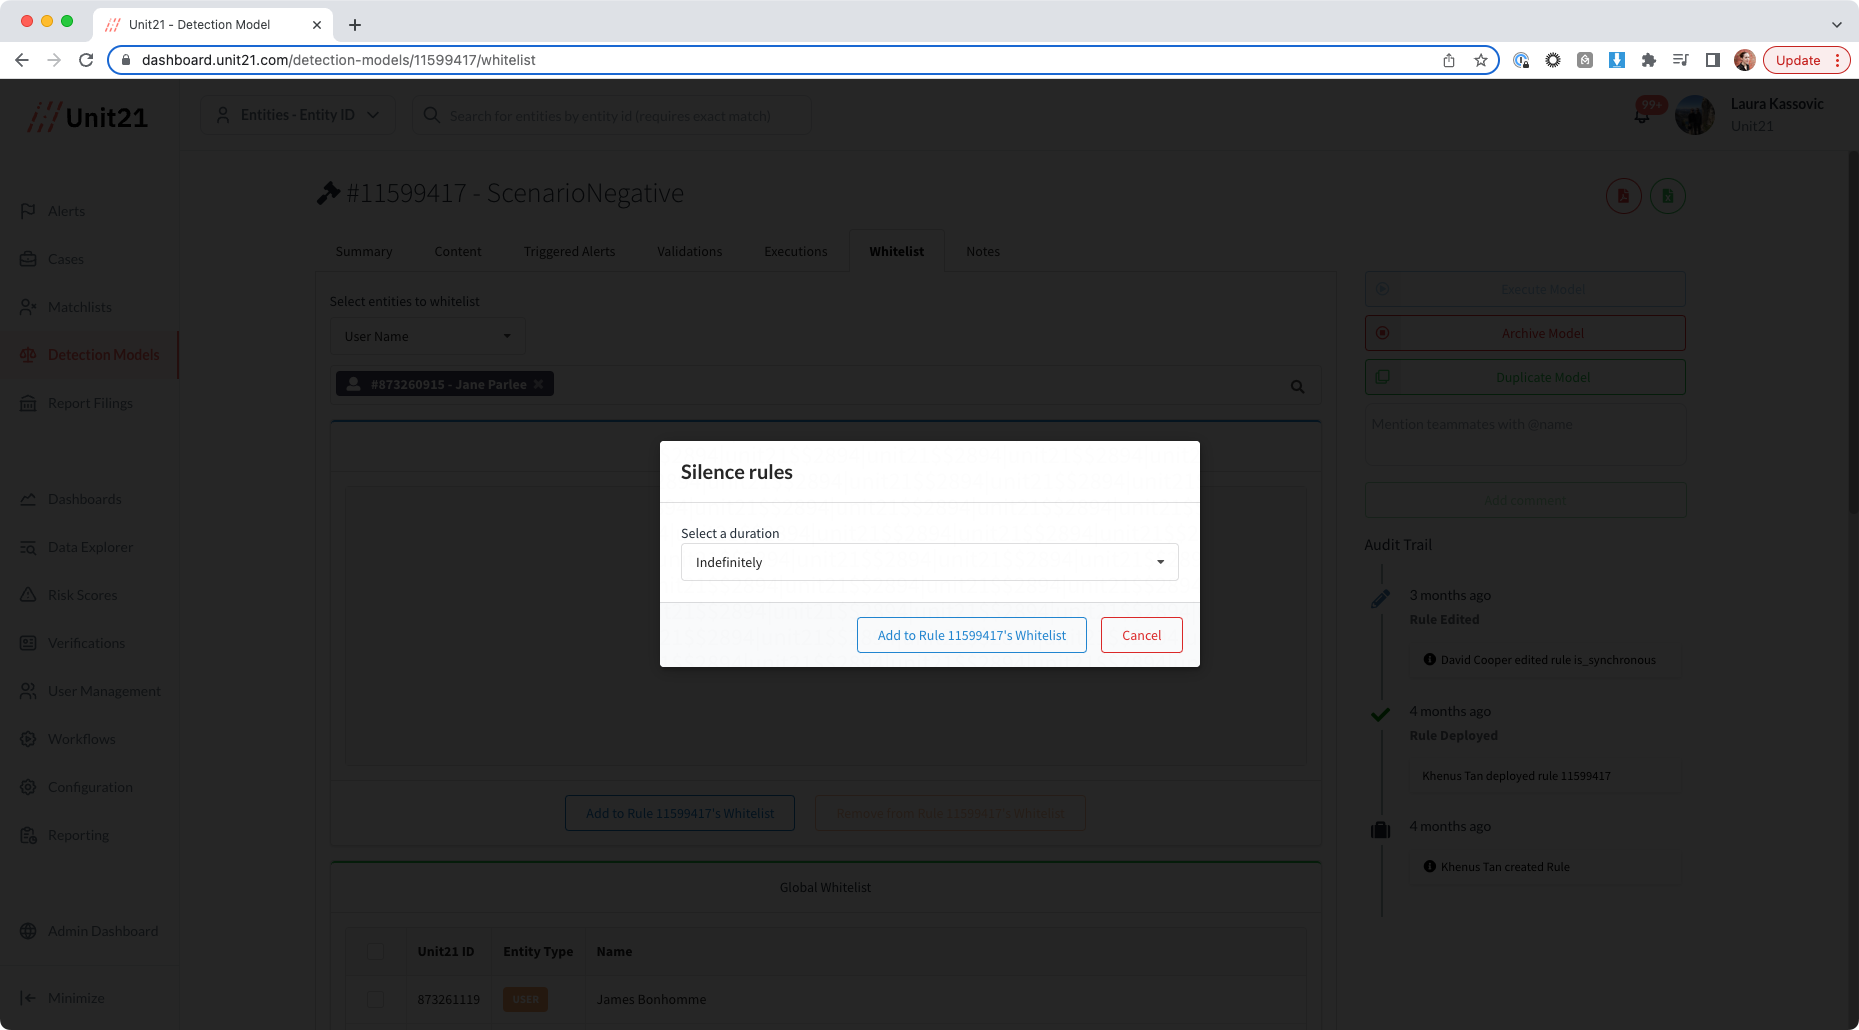The image size is (1859, 1030).
Task: Click Configuration gear icon in sidebar
Action: click(28, 787)
